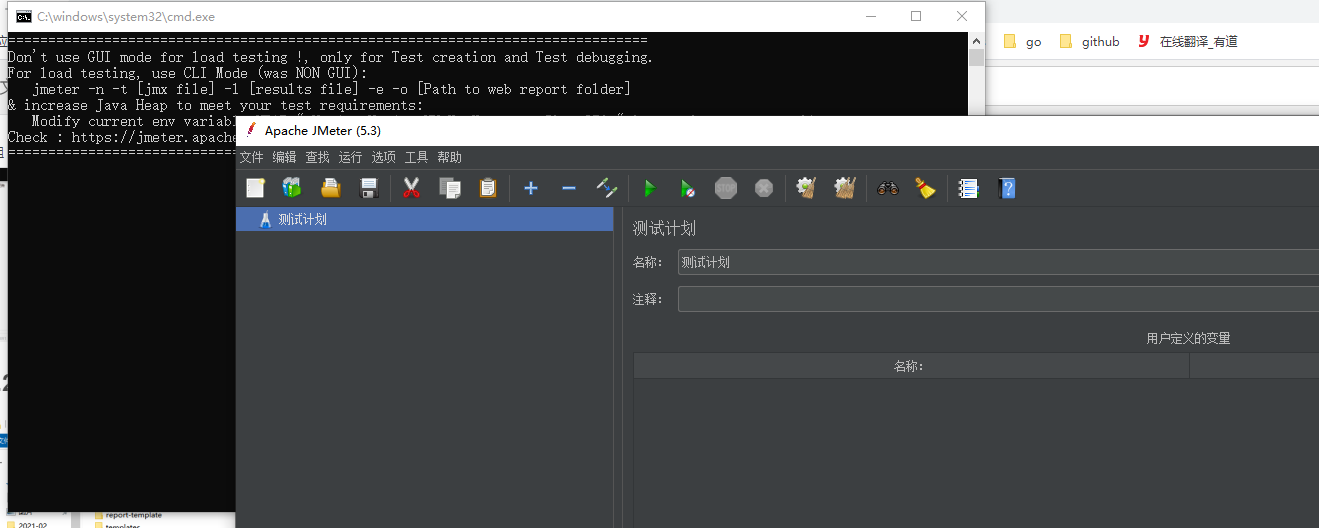This screenshot has height=528, width=1319.
Task: Open the Templates icon in JMeter toolbar
Action: [292, 188]
